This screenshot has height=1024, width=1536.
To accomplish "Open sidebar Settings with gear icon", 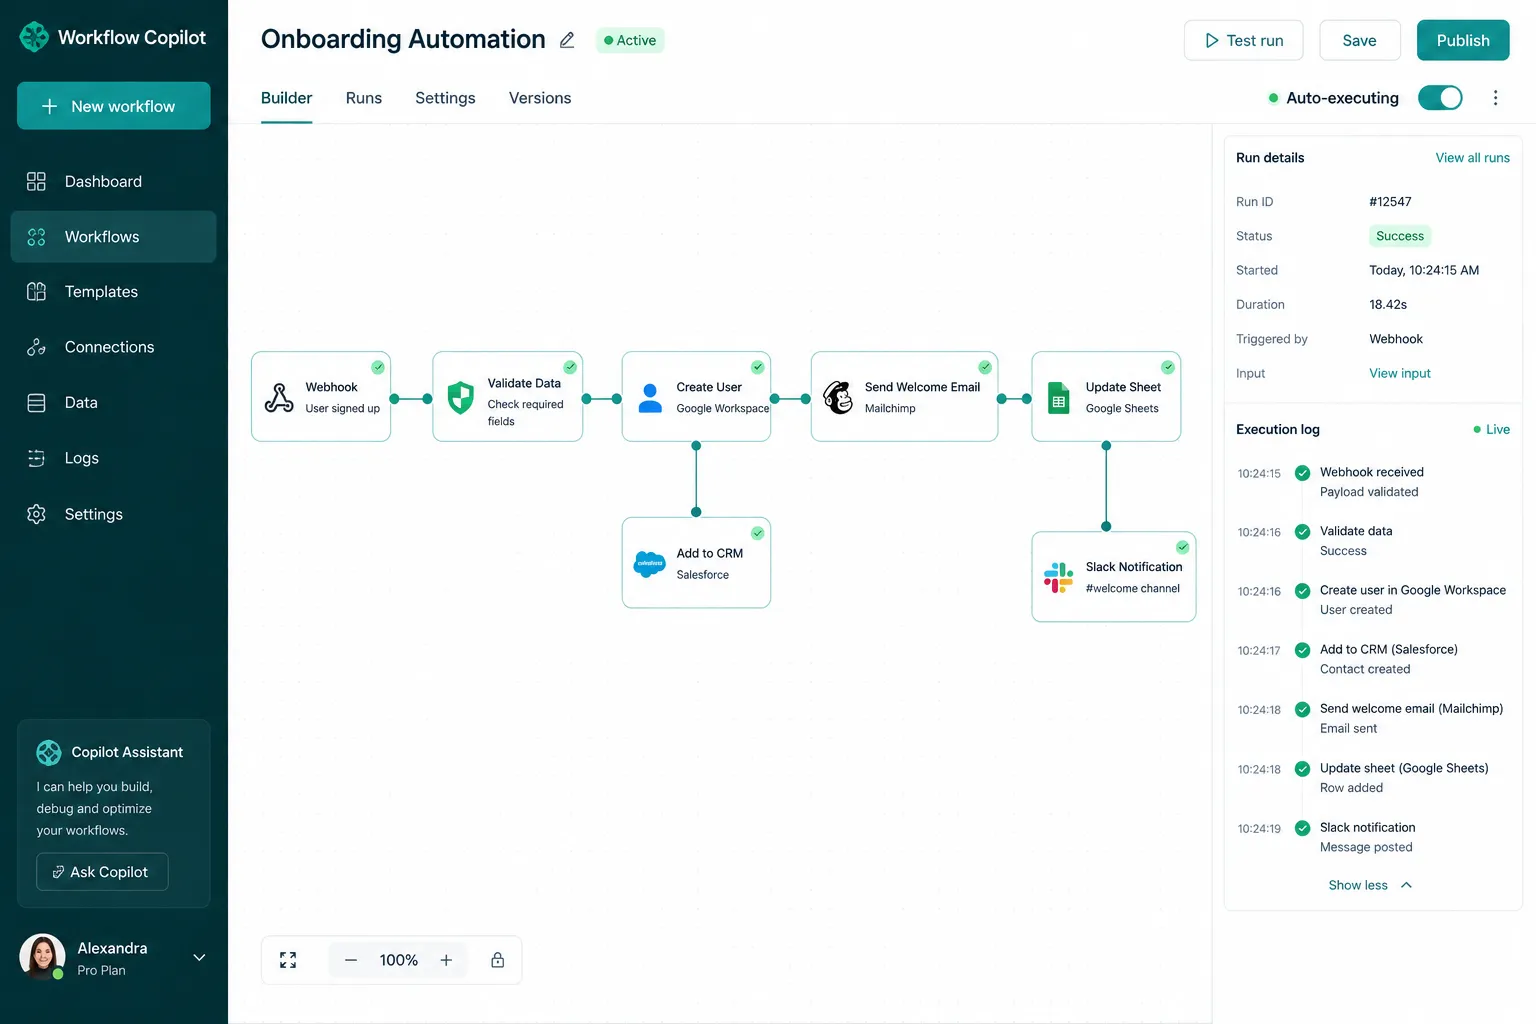I will 113,514.
